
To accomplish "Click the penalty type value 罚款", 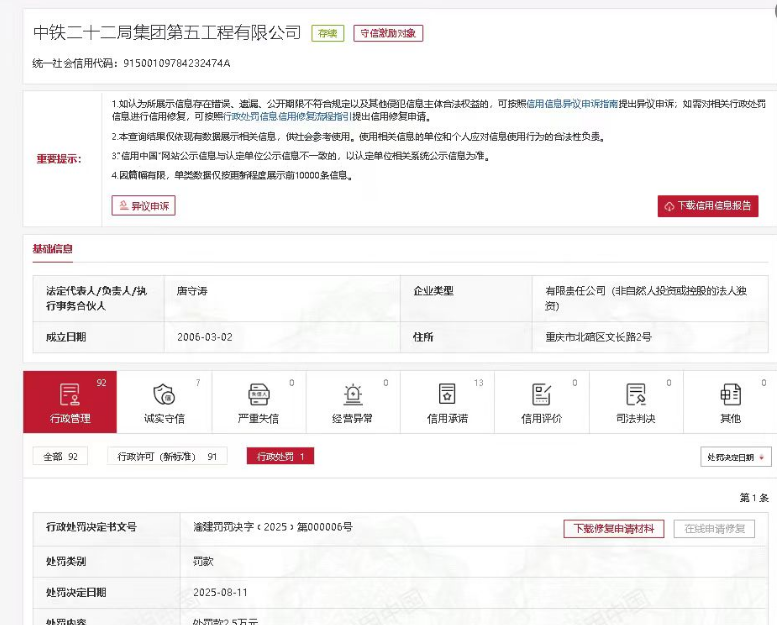I will tap(203, 562).
